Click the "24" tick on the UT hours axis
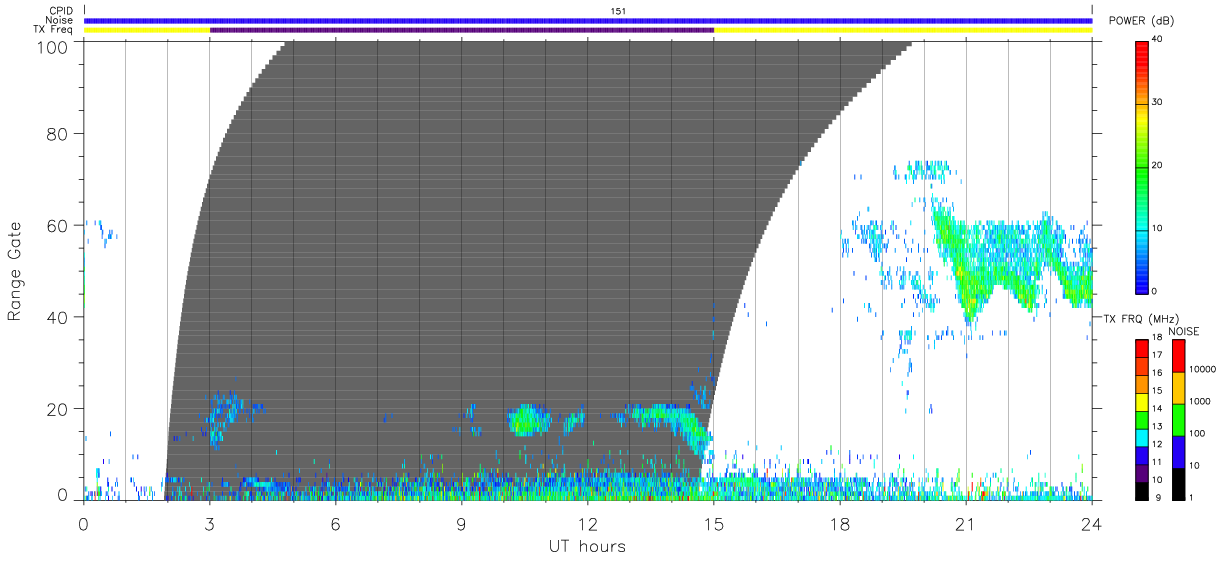Image resolution: width=1228 pixels, height=567 pixels. pyautogui.click(x=1092, y=523)
